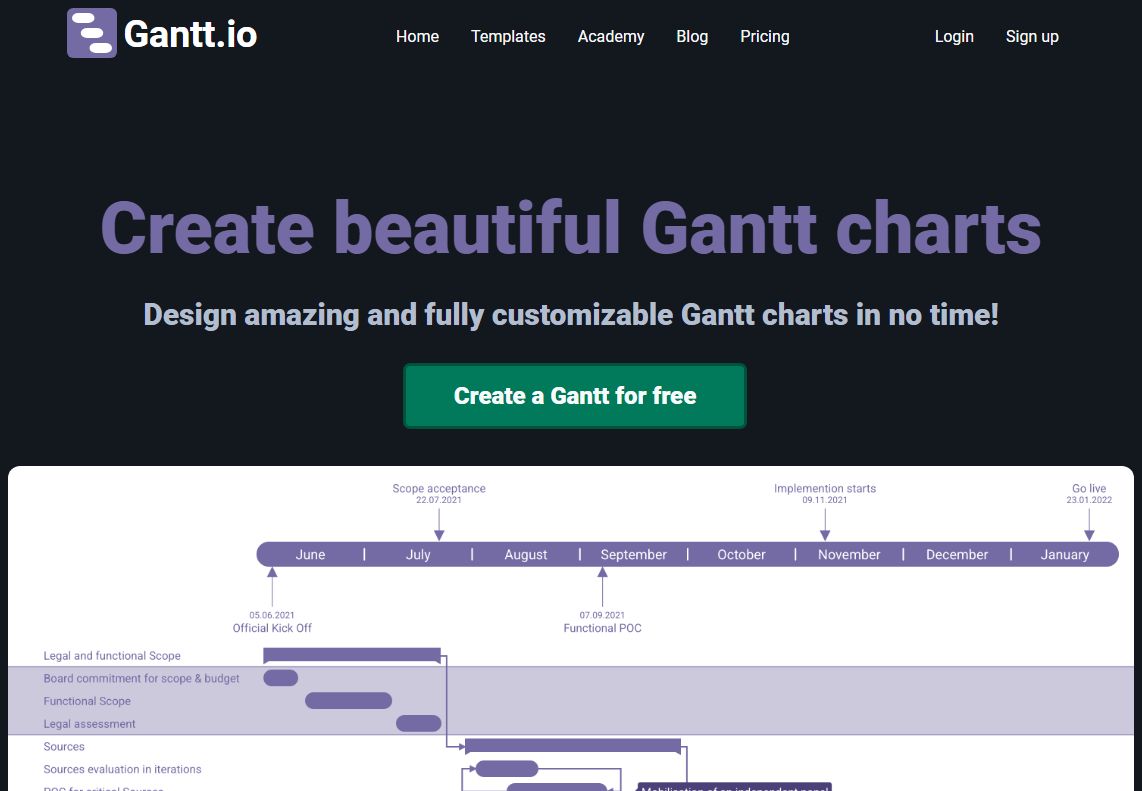Click the Login link
Screen dimensions: 1142x791
(x=954, y=36)
